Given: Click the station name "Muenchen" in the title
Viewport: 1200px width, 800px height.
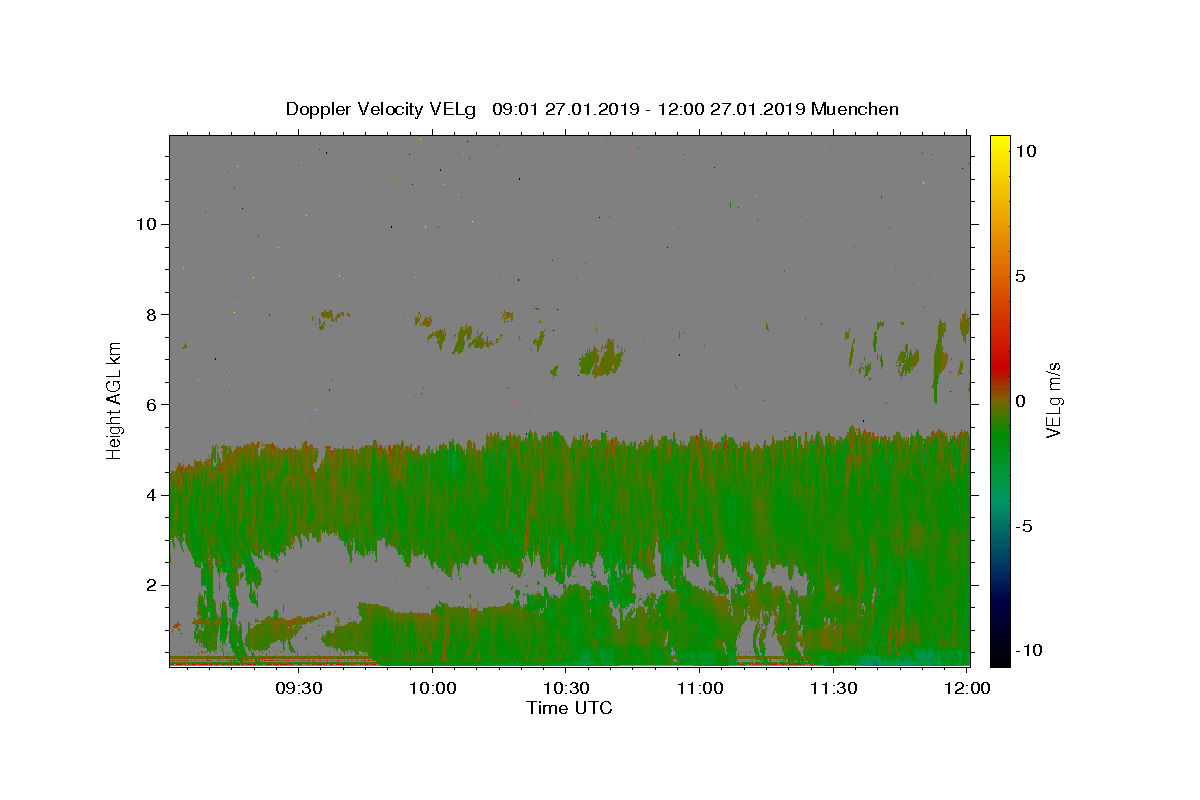Looking at the screenshot, I should pyautogui.click(x=855, y=109).
